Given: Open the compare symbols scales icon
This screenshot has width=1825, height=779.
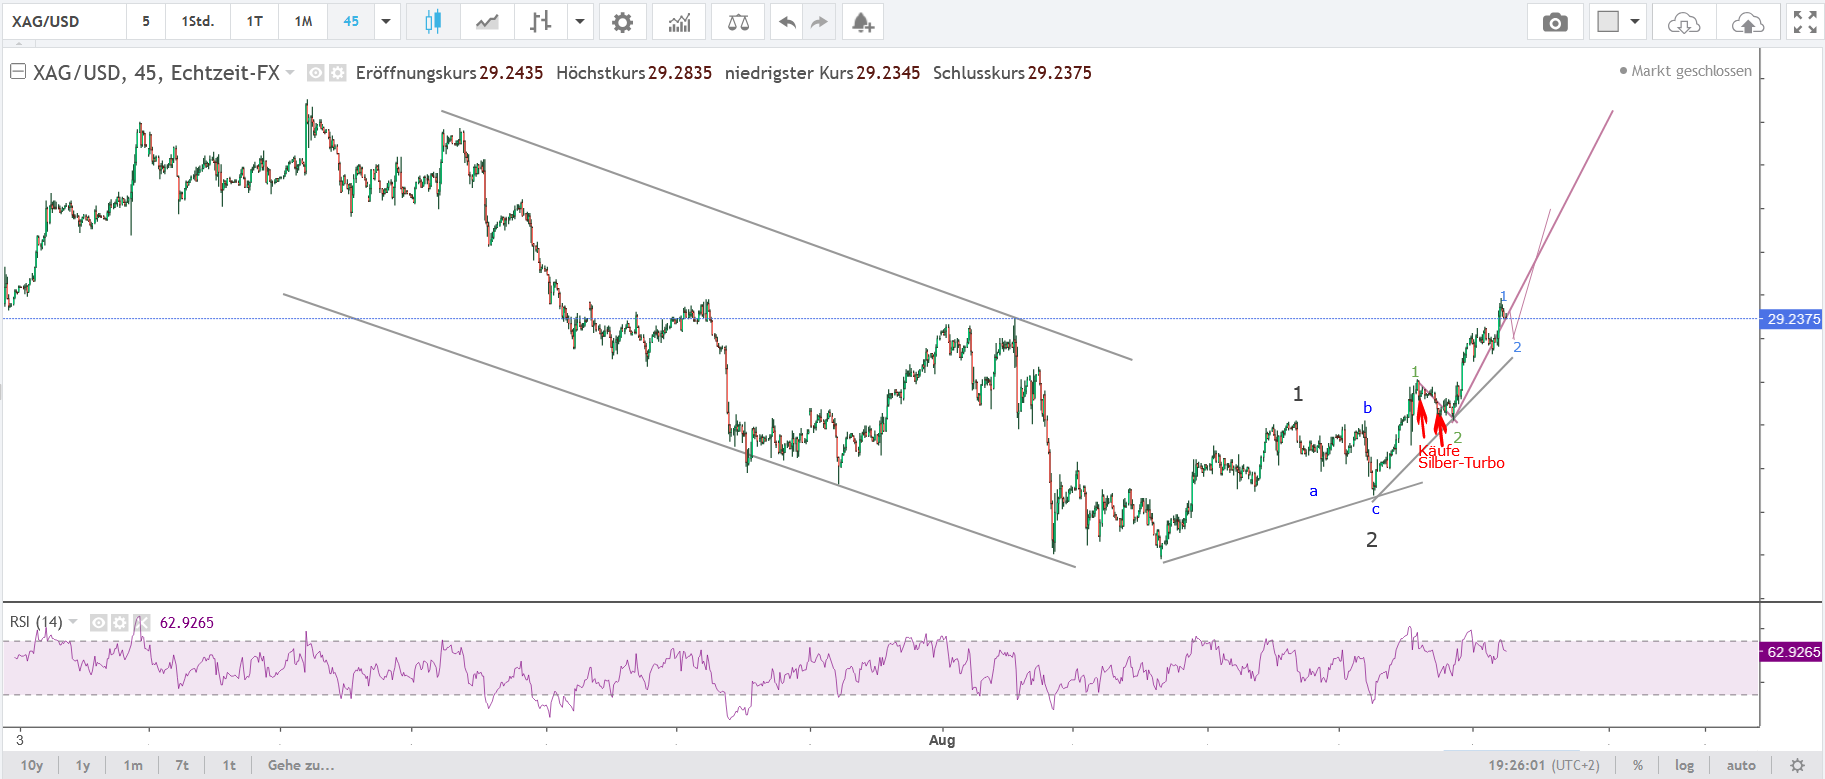Looking at the screenshot, I should pyautogui.click(x=738, y=22).
